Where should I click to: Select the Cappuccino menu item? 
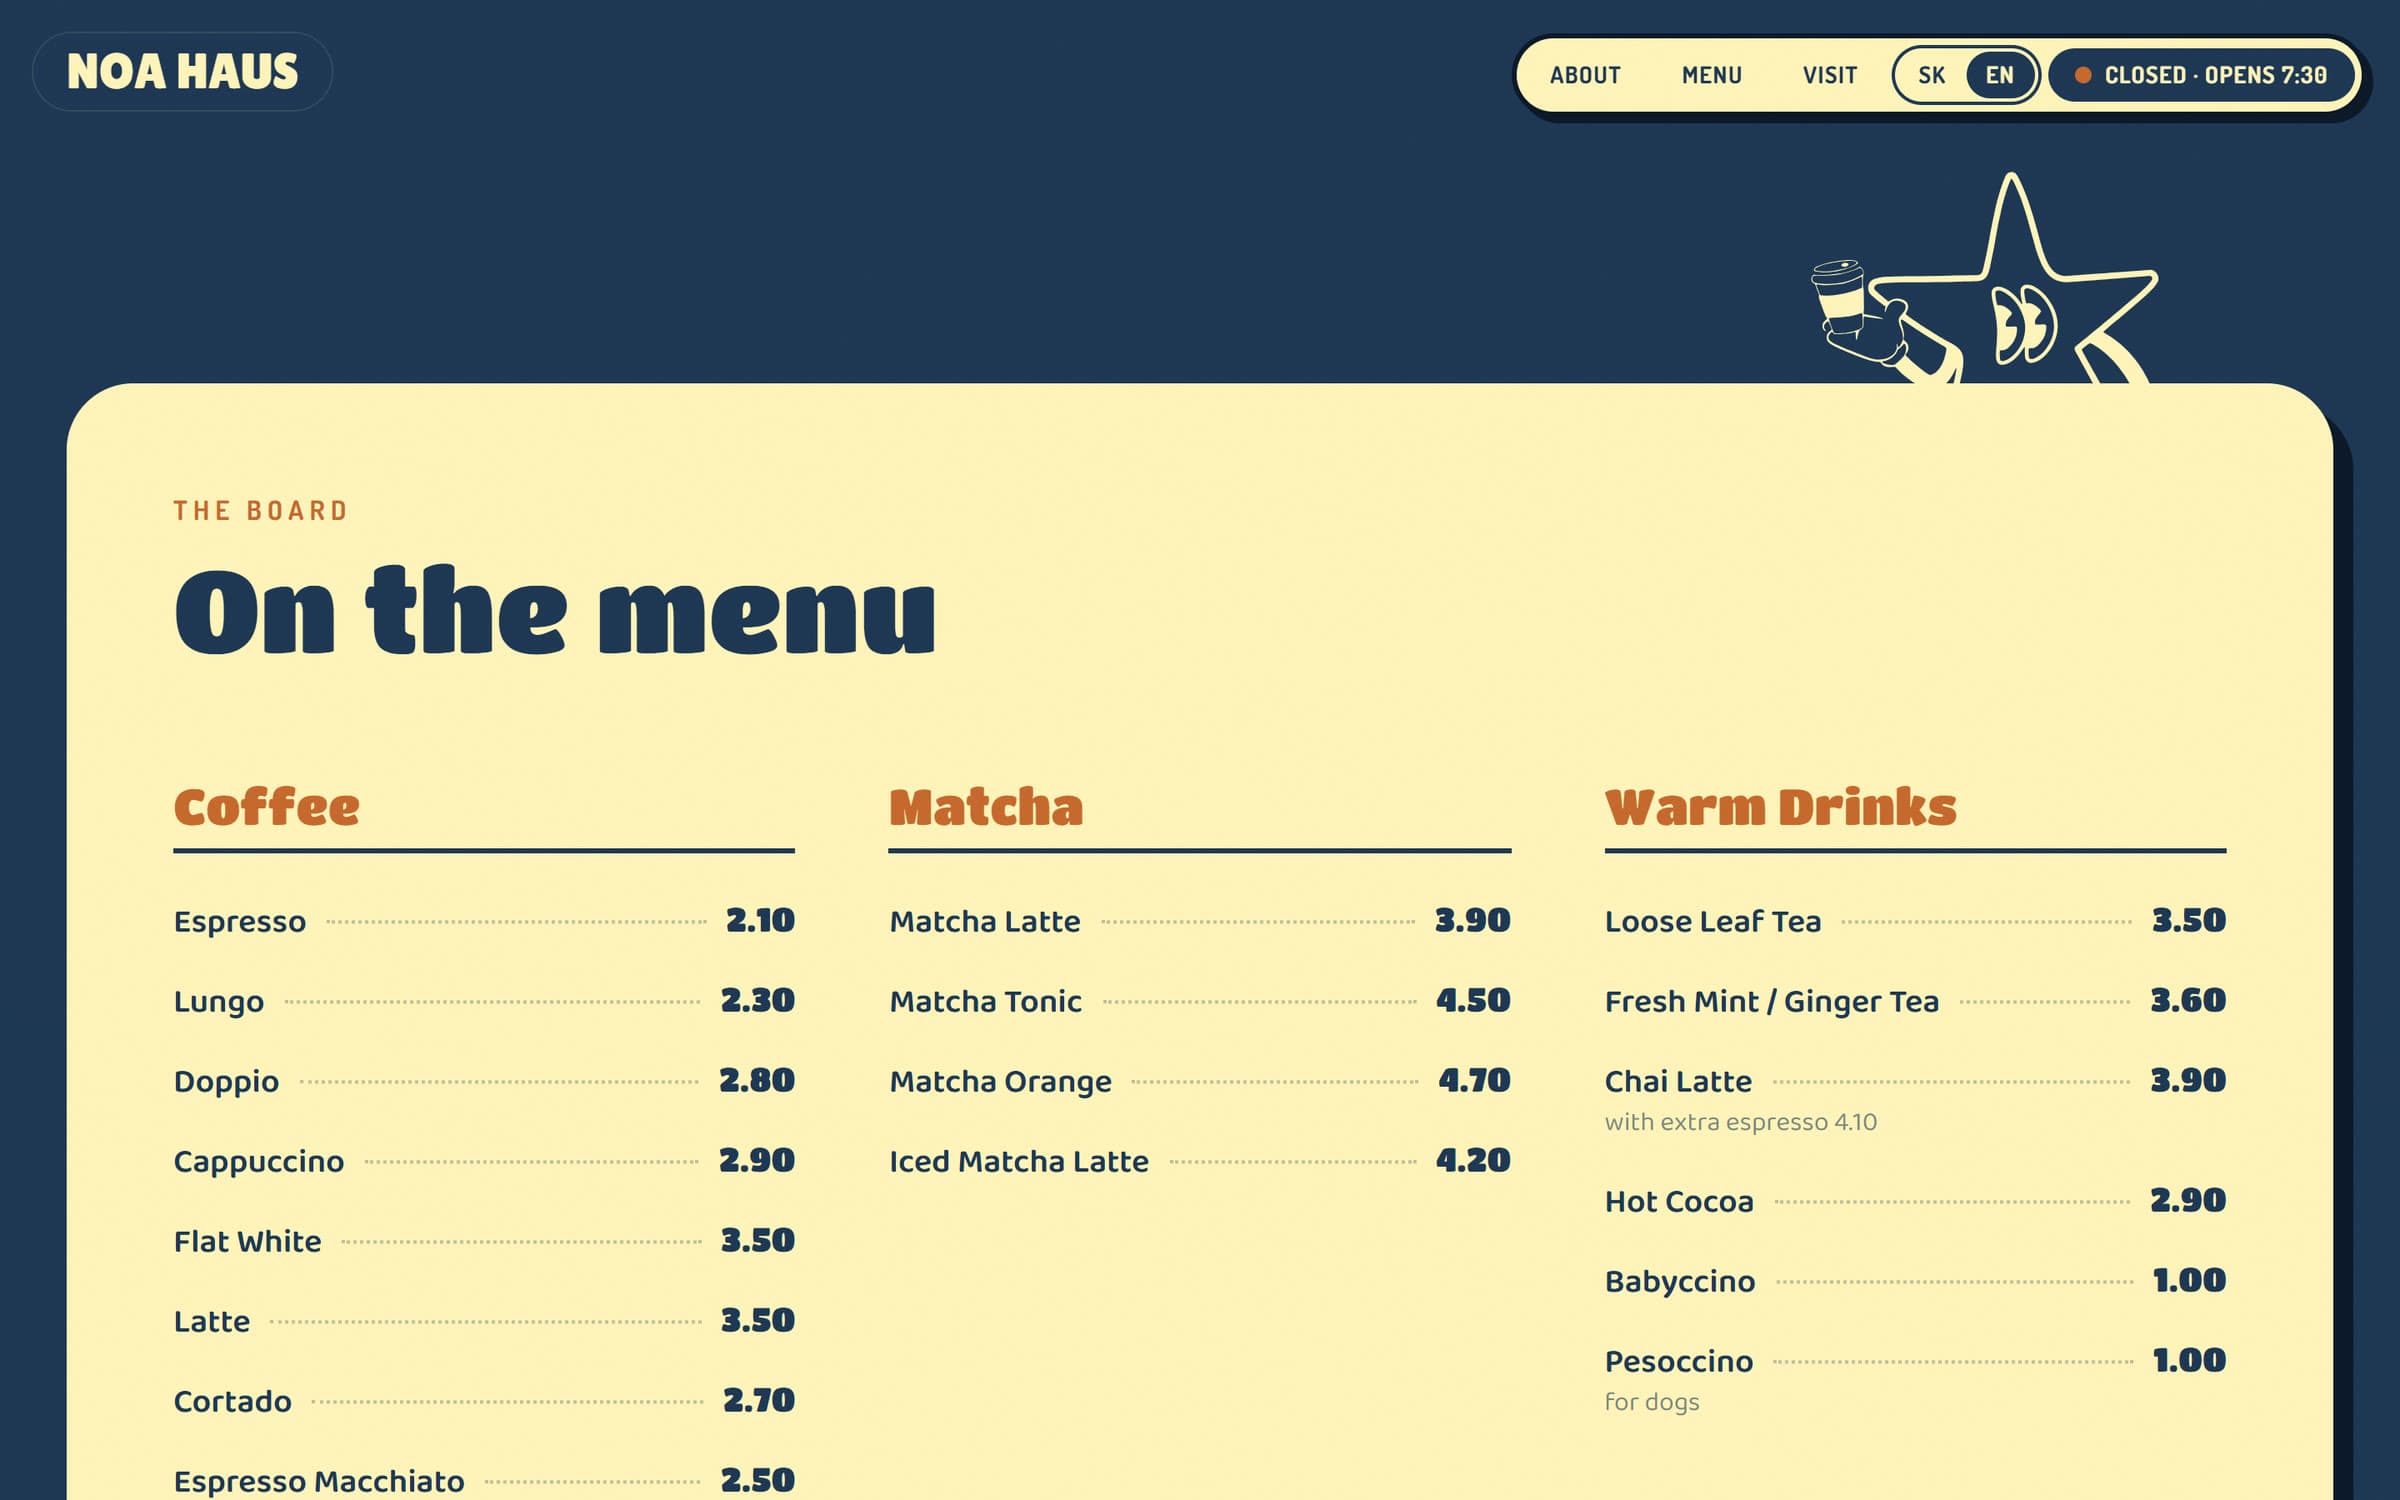click(x=484, y=1161)
